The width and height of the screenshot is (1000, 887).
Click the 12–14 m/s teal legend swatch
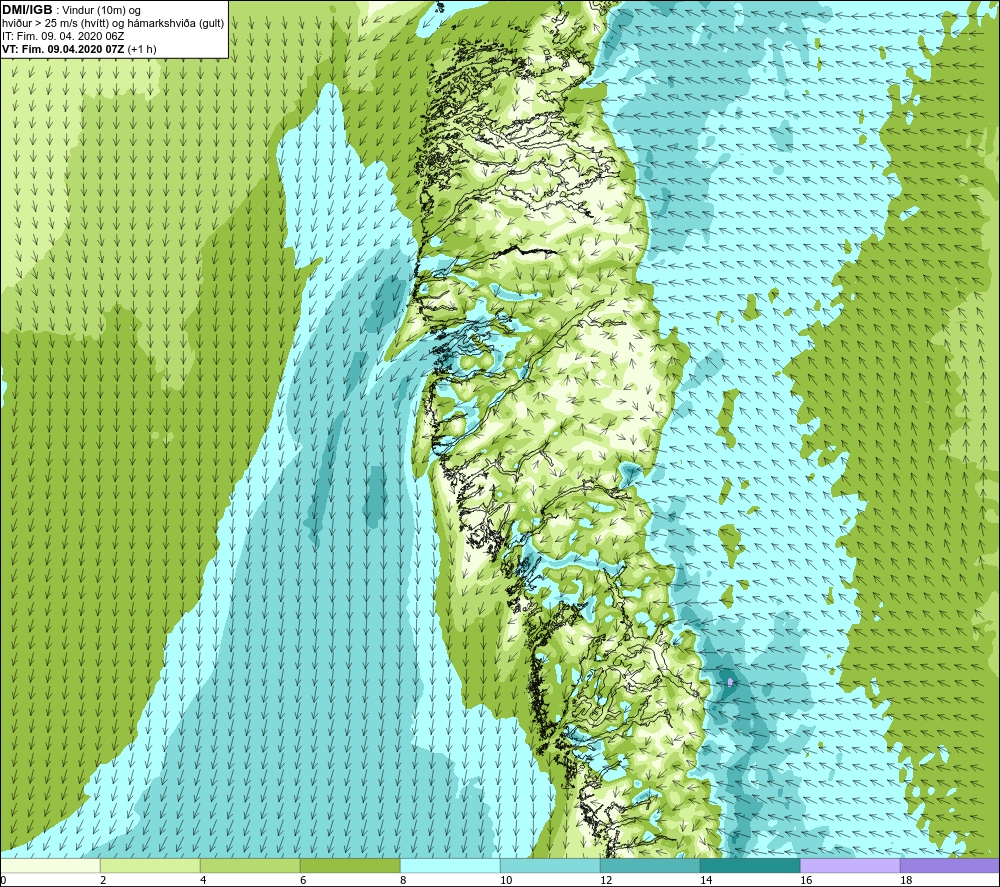[650, 865]
